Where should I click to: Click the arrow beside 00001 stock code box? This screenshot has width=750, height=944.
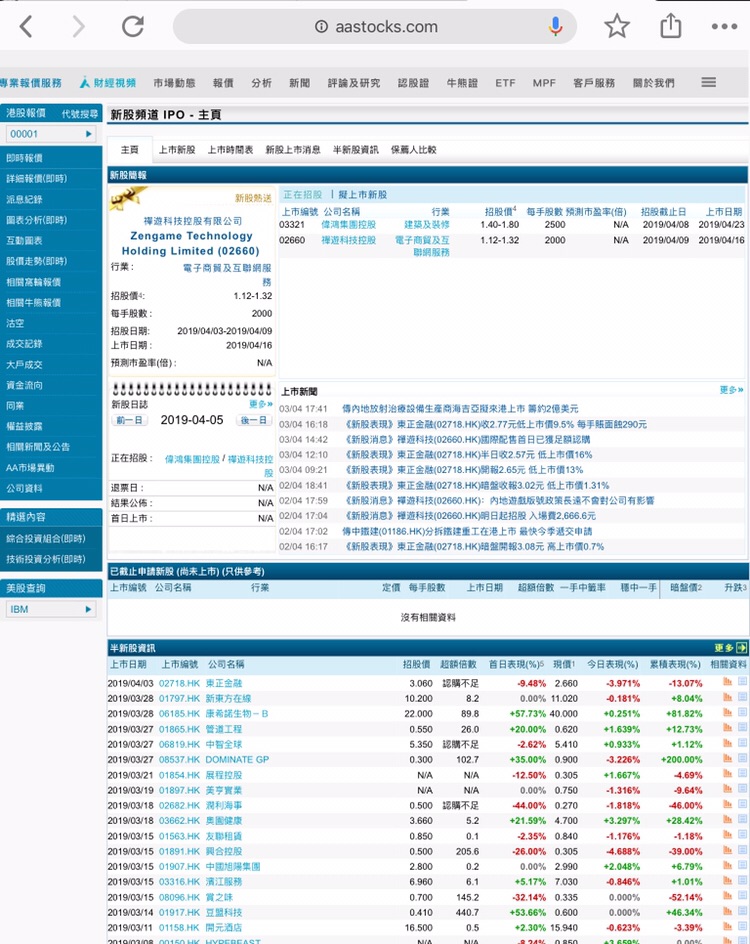pos(89,134)
